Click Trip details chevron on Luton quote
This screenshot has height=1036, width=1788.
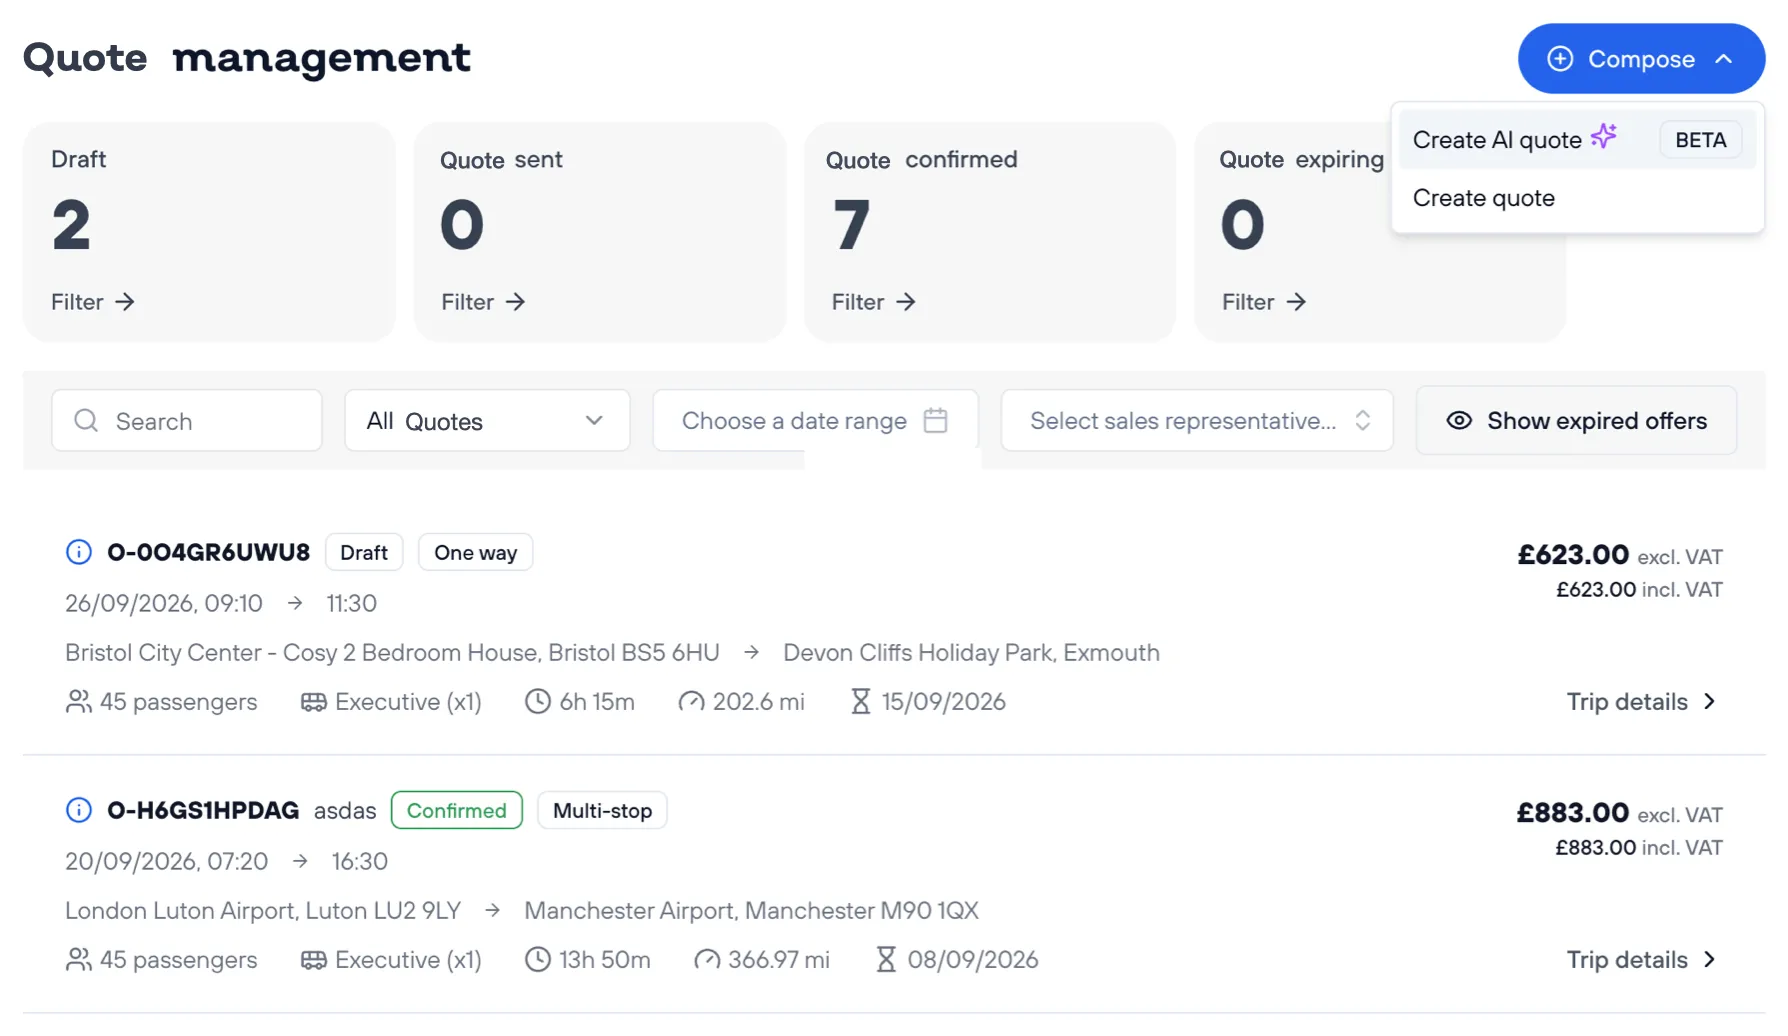point(1710,960)
